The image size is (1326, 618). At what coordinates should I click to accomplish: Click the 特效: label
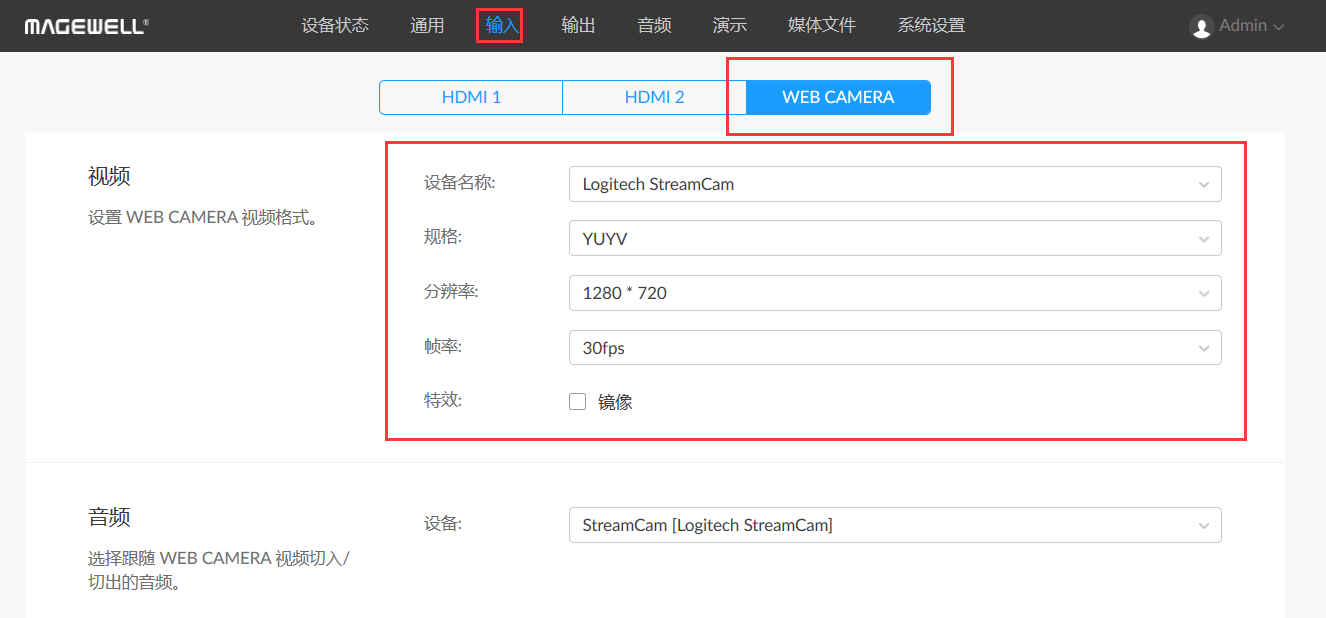(443, 400)
